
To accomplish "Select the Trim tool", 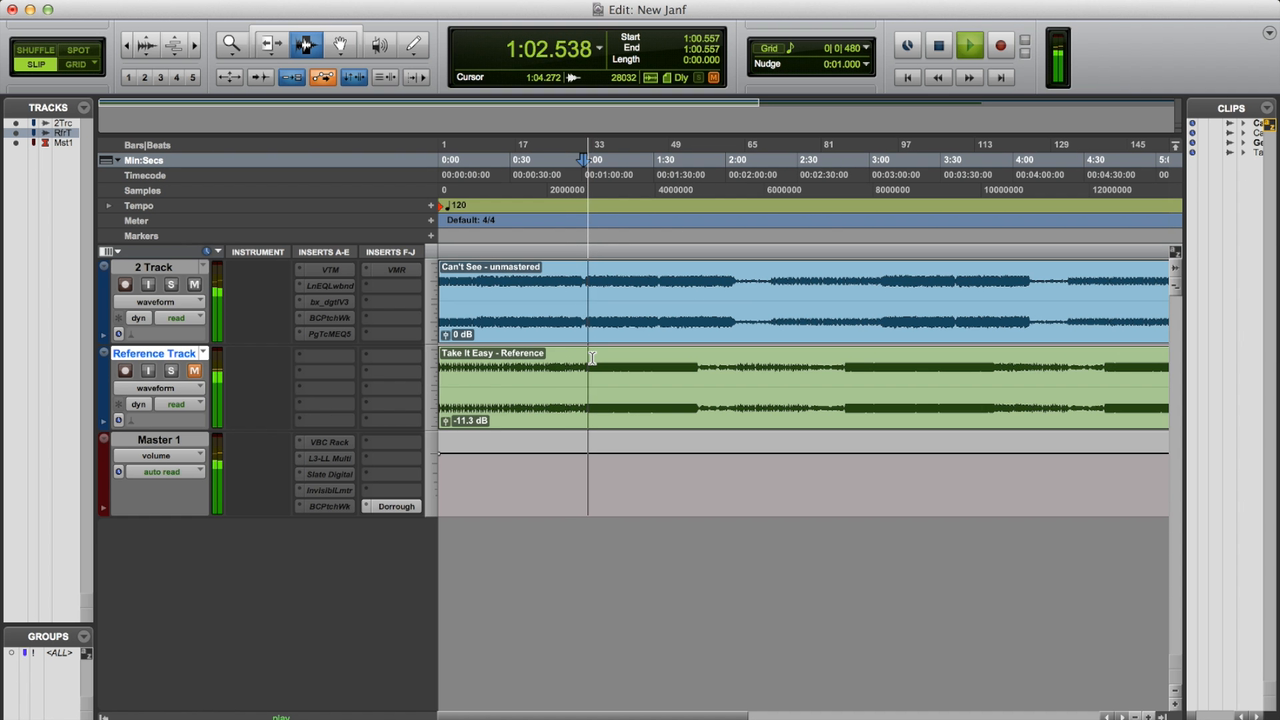I will click(x=270, y=45).
